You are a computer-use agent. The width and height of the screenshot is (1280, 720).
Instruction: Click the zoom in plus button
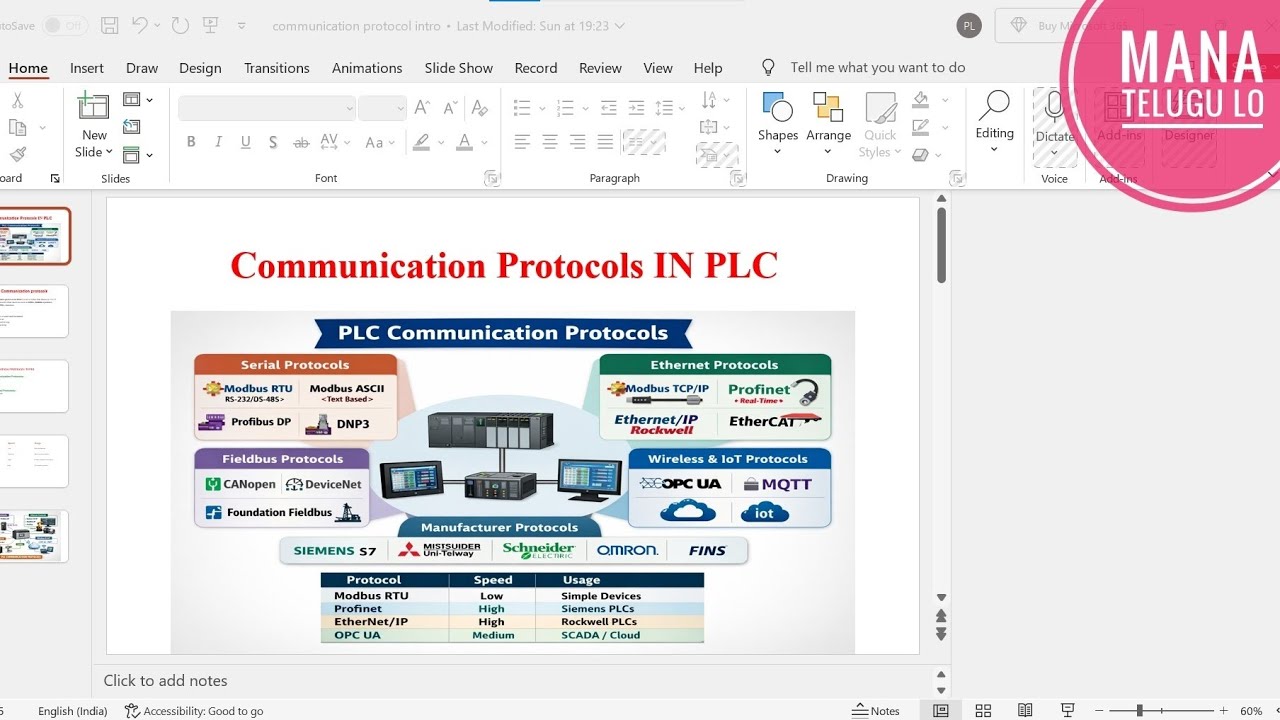[1225, 711]
